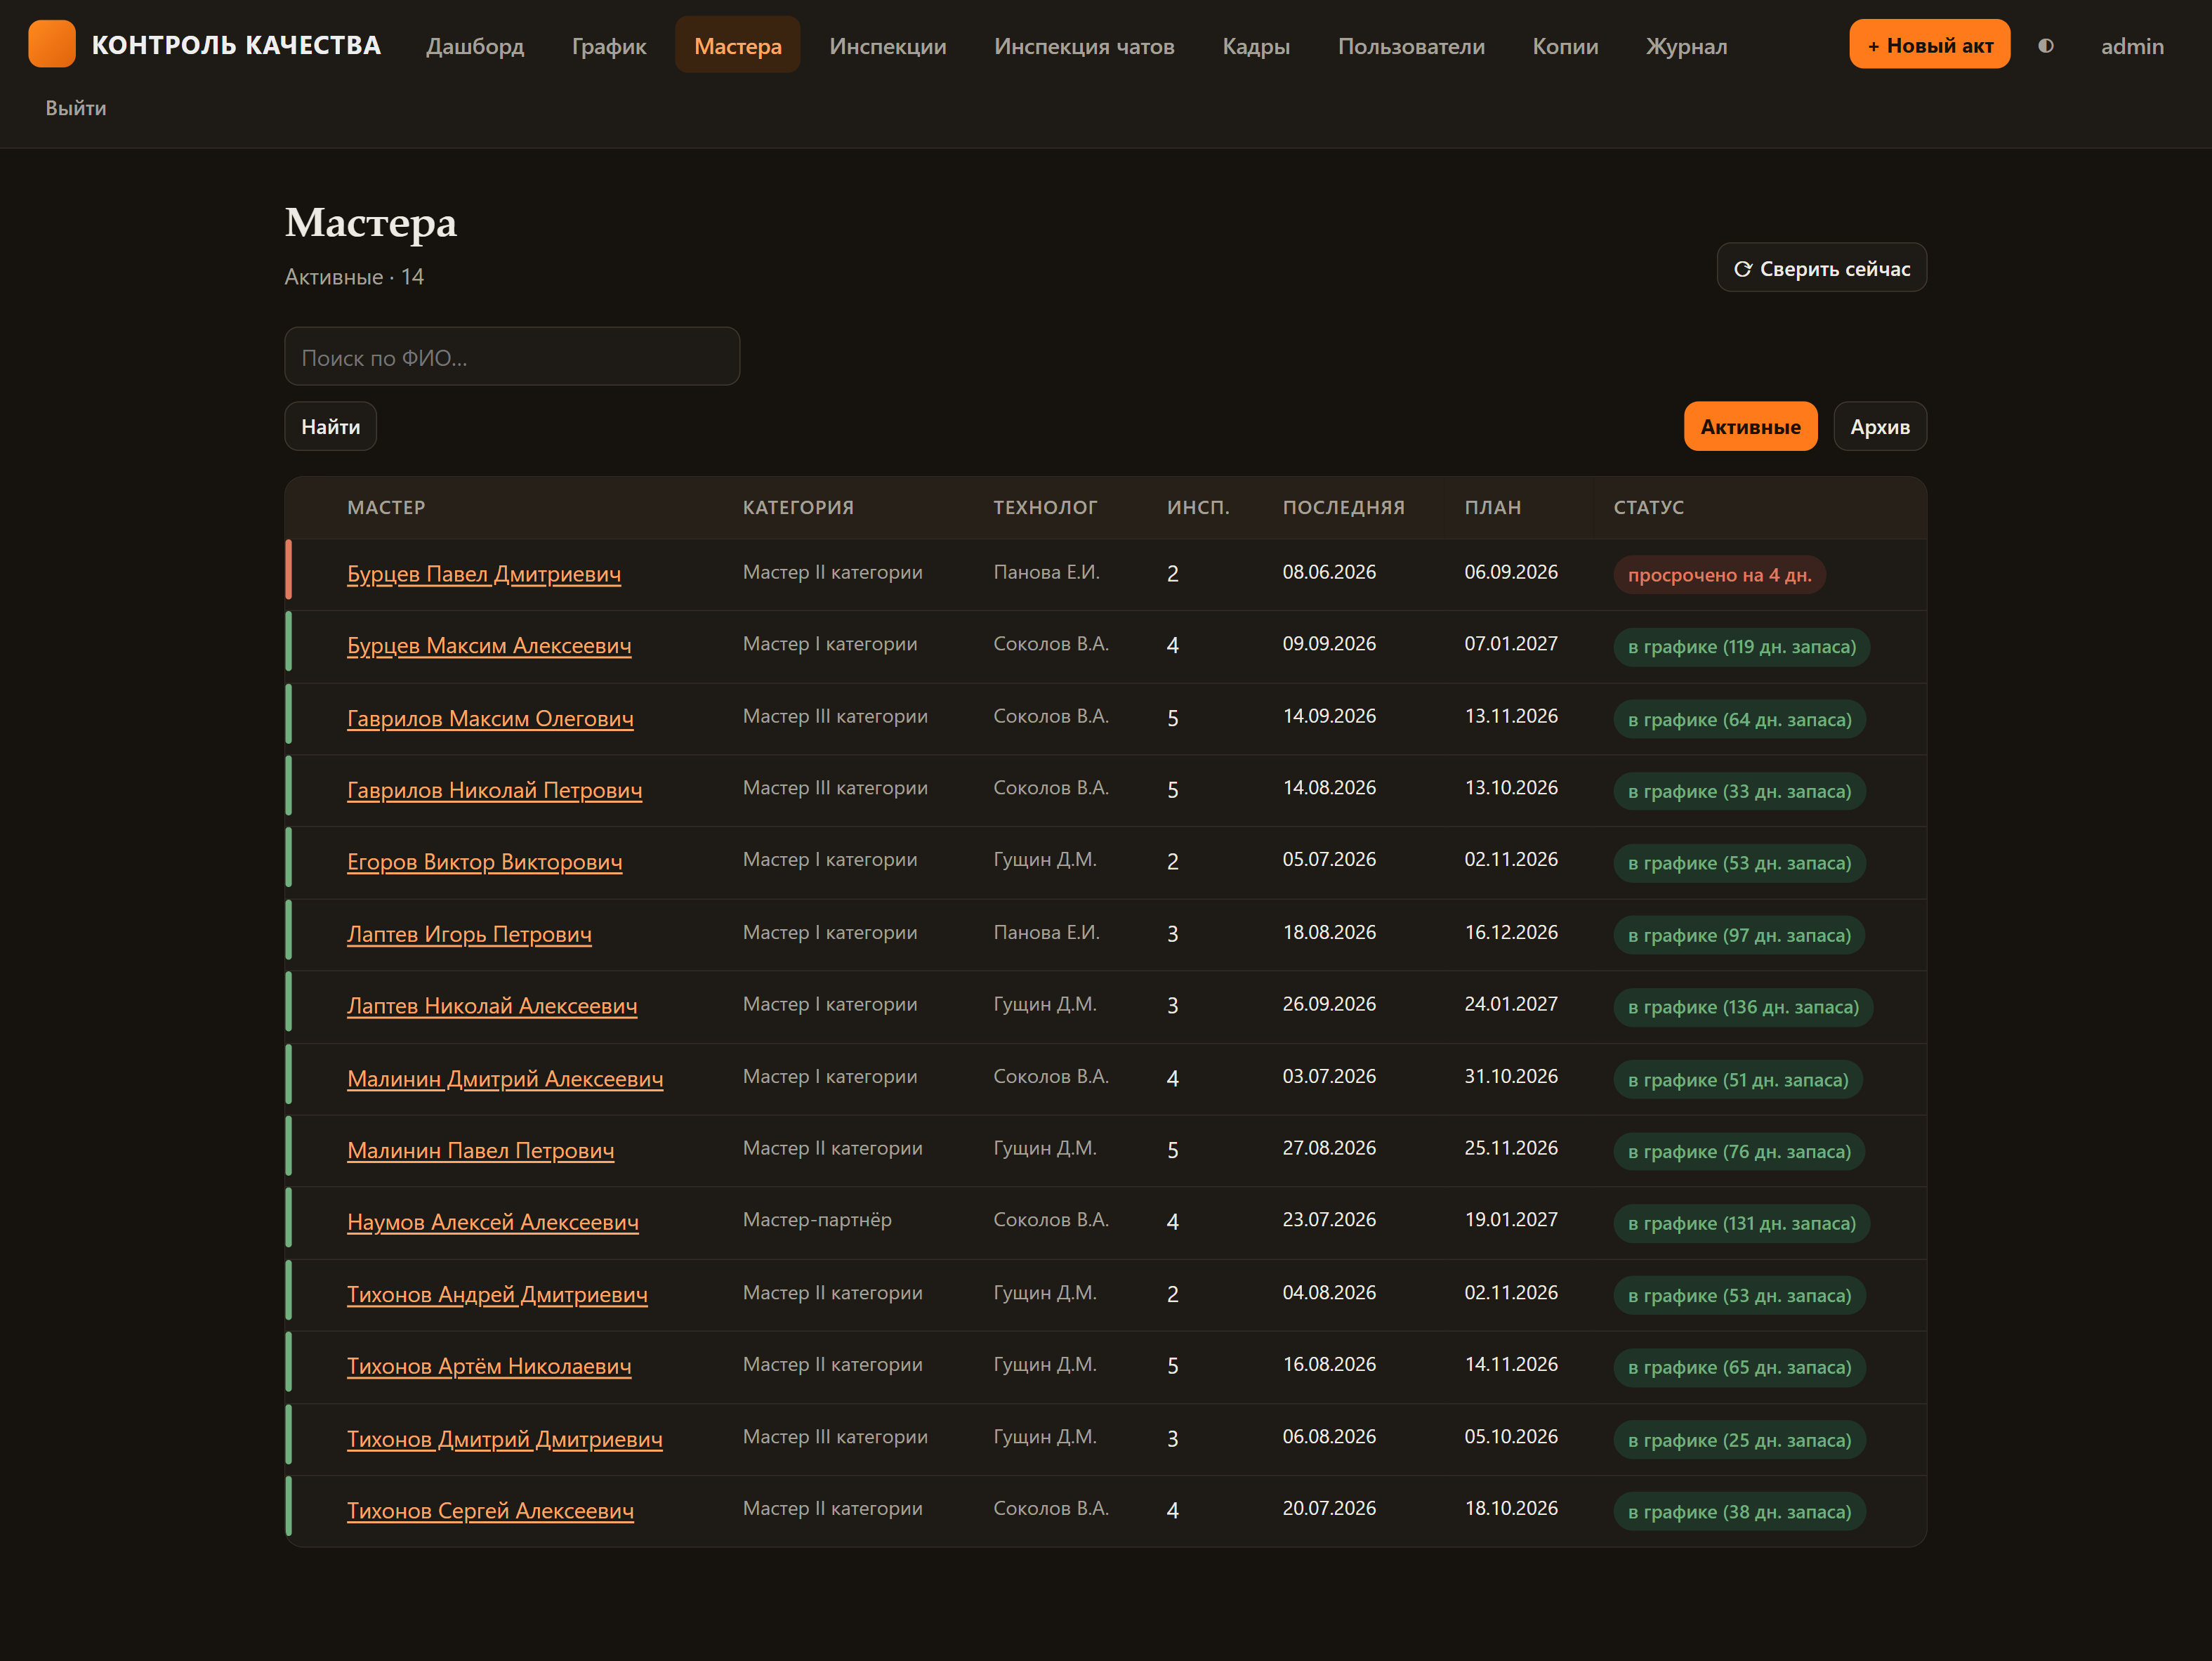Open the Журнал page

point(1686,46)
